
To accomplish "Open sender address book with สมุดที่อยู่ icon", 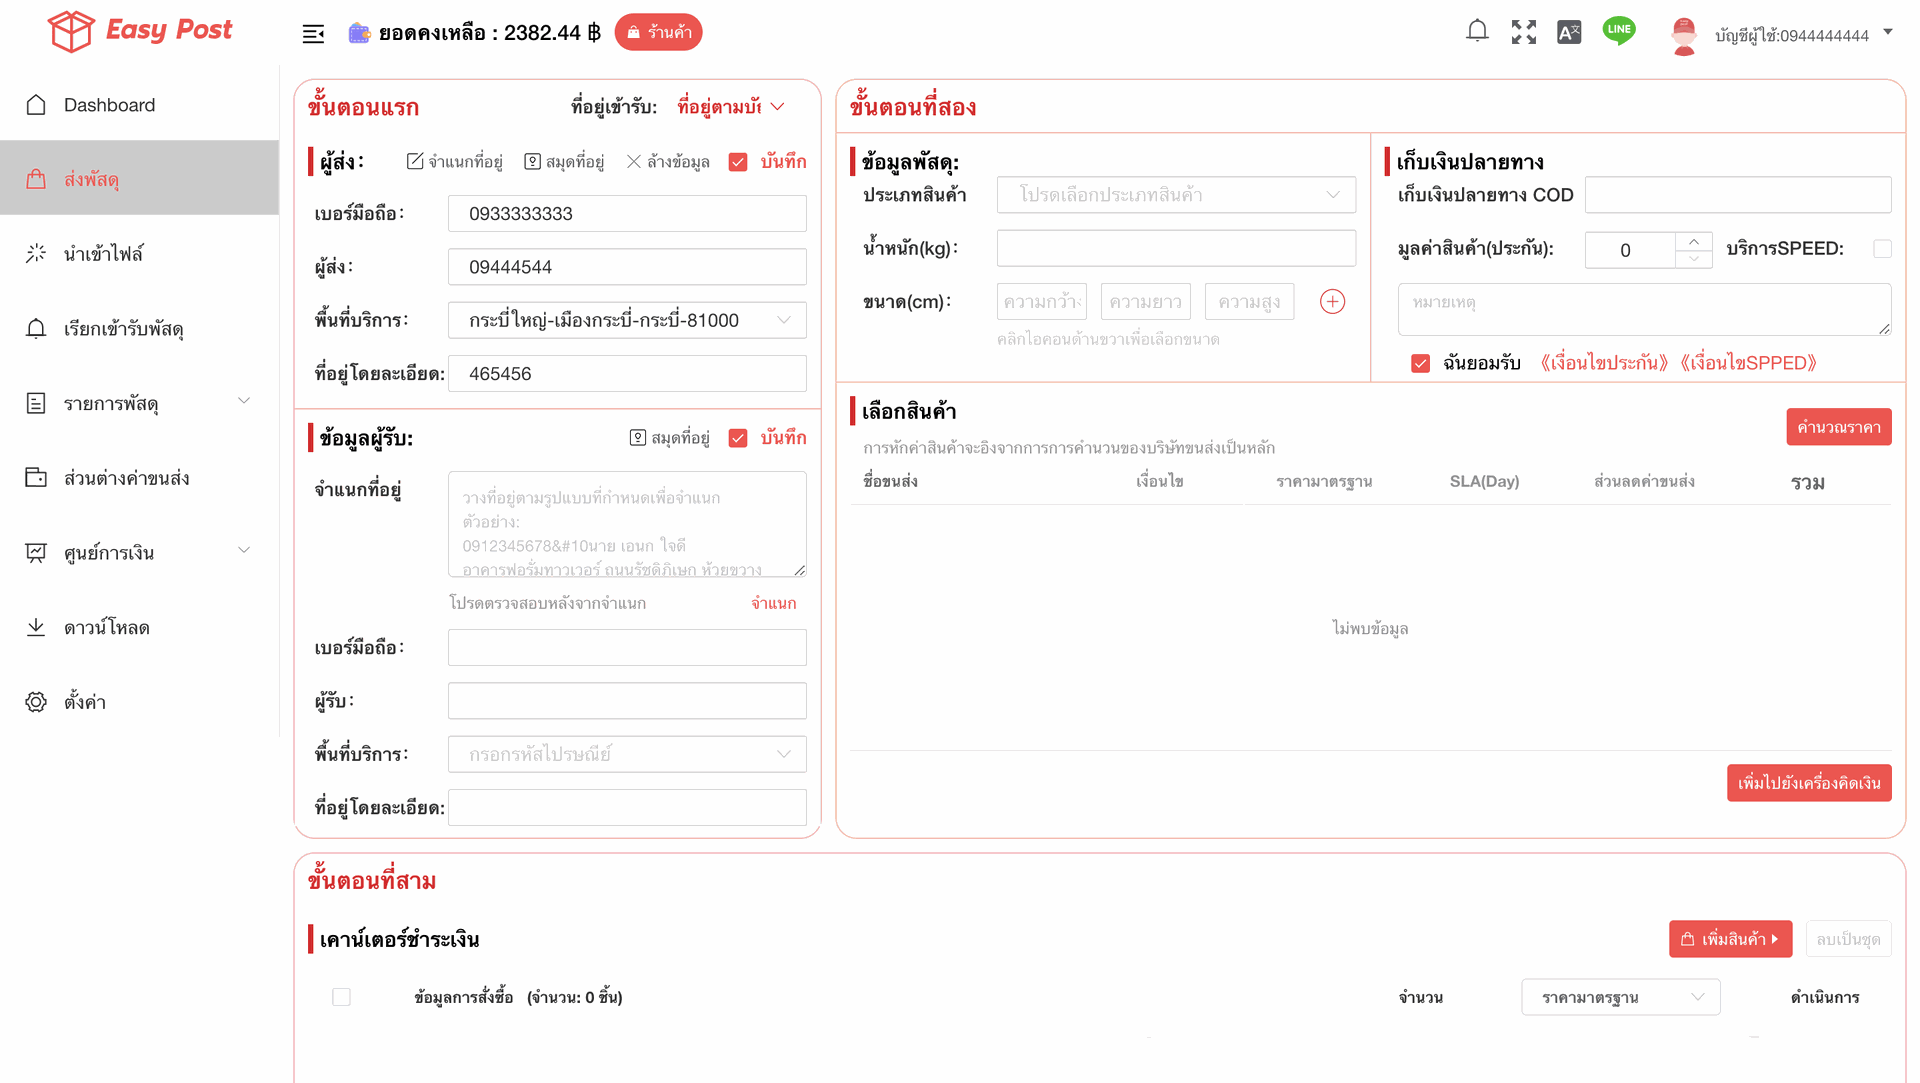I will [533, 161].
